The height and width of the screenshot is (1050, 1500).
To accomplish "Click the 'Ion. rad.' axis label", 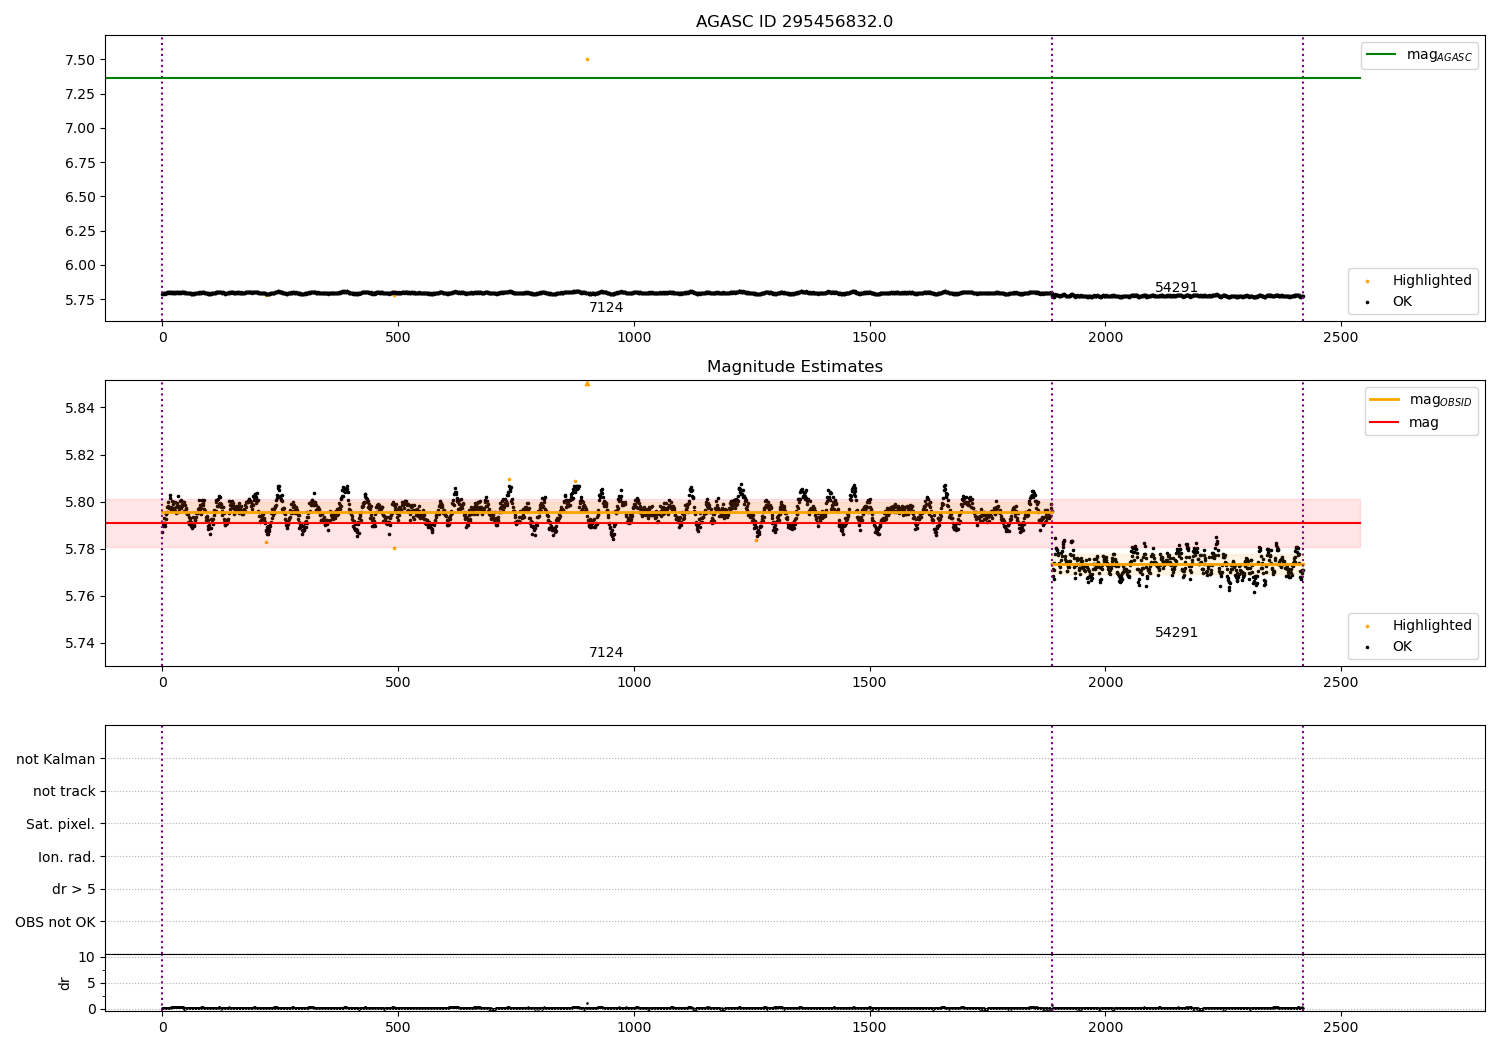I will pyautogui.click(x=67, y=858).
